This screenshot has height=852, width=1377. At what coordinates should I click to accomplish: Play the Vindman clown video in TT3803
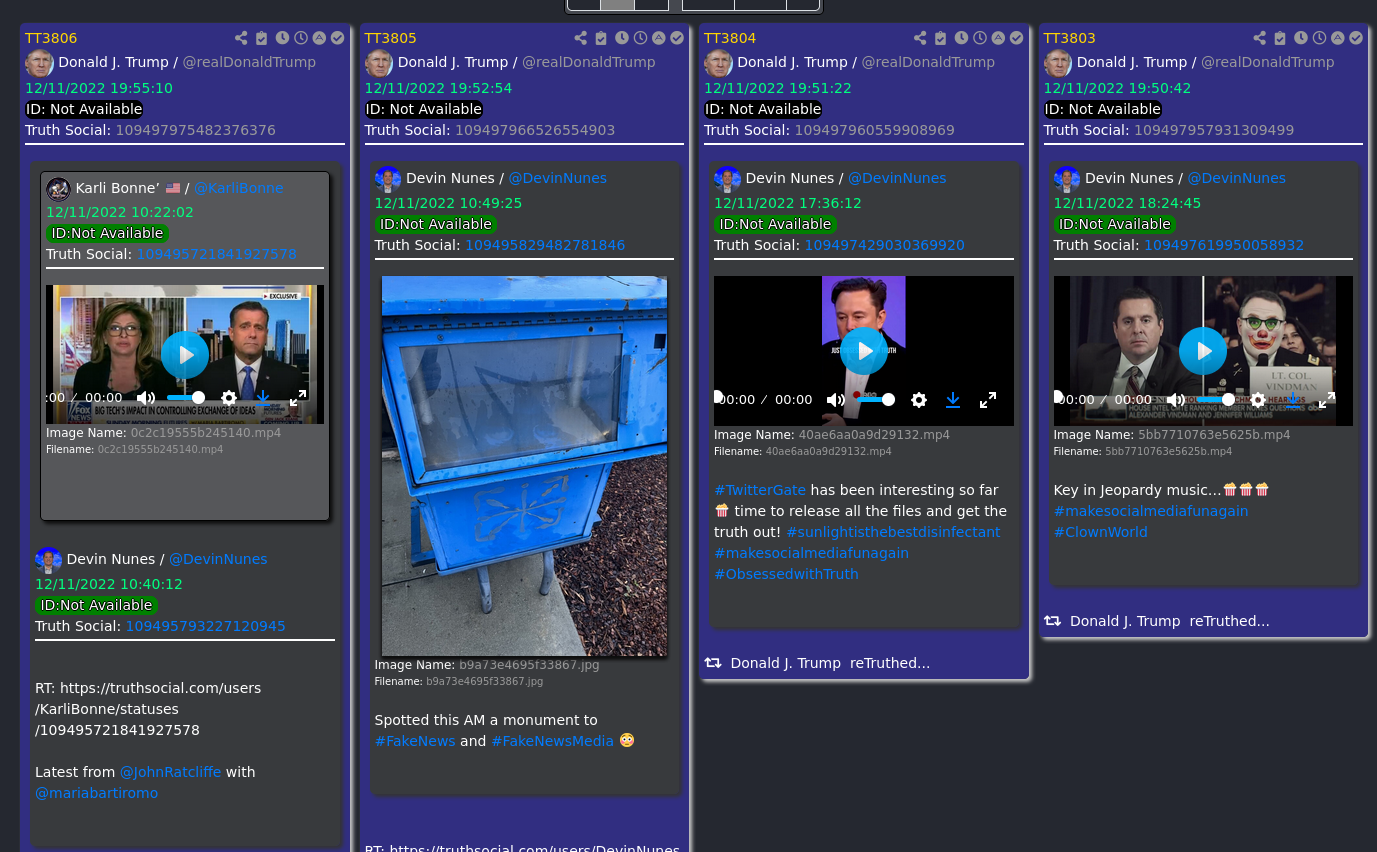1203,351
